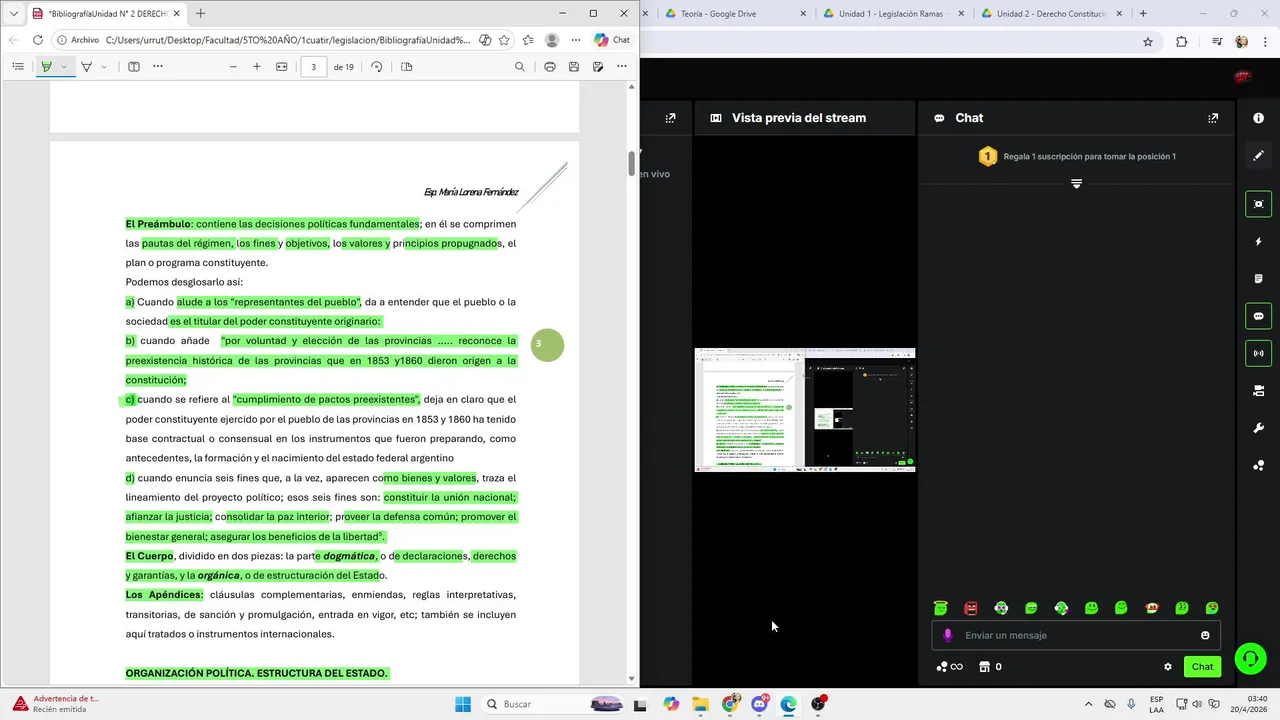Print the PDF document
Screen dimensions: 1280x720
point(550,67)
